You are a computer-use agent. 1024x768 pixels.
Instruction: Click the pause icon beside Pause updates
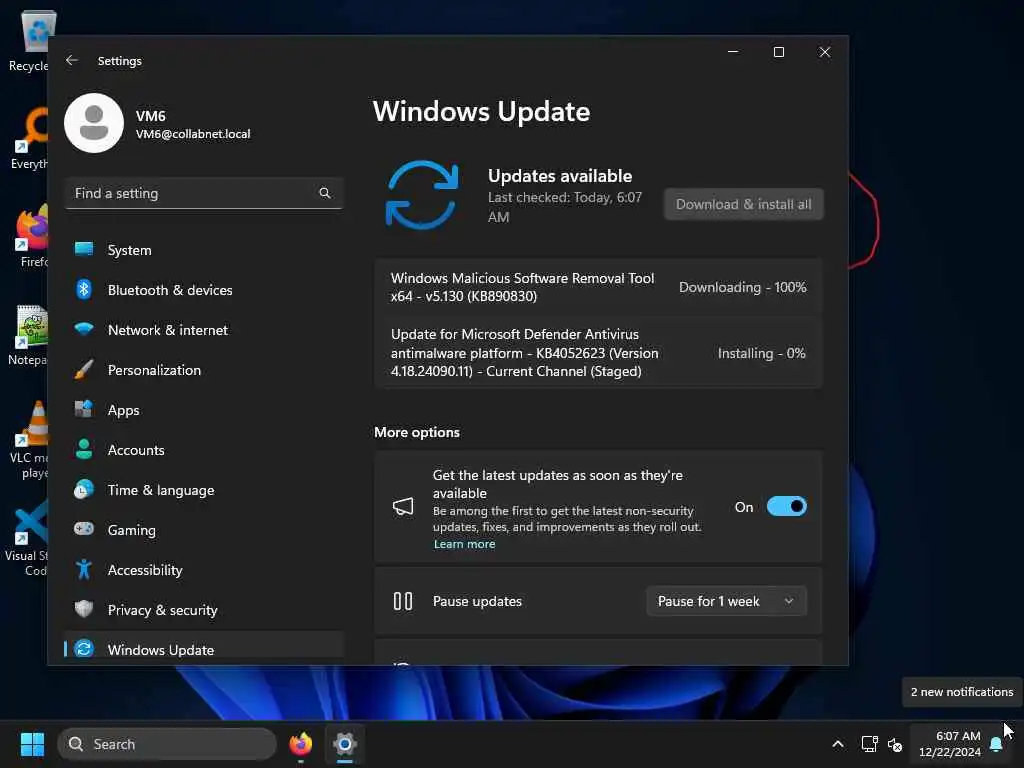click(403, 601)
